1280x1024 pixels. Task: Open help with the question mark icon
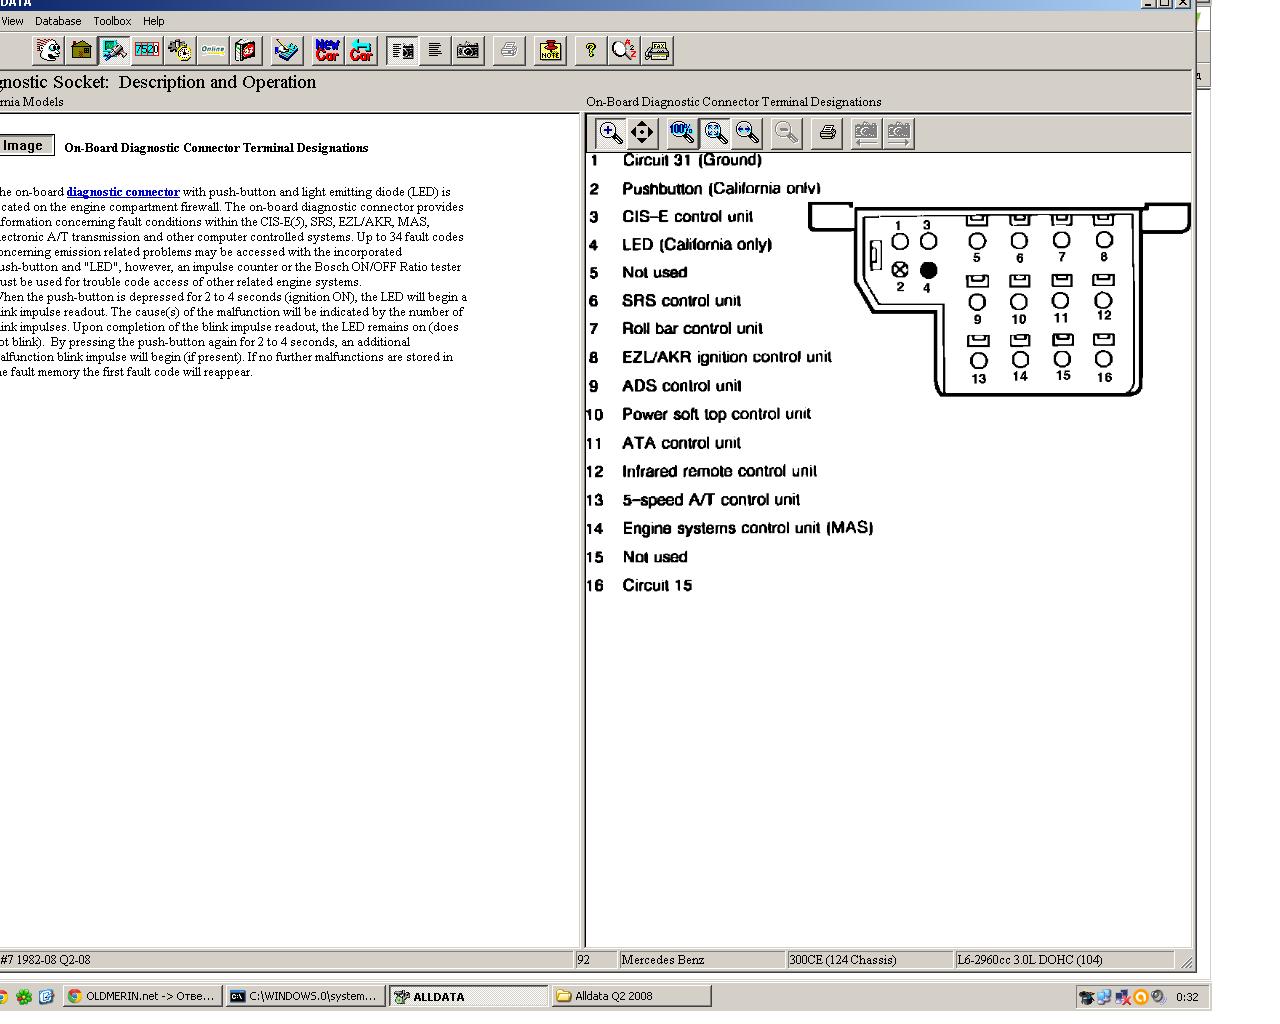click(x=591, y=50)
